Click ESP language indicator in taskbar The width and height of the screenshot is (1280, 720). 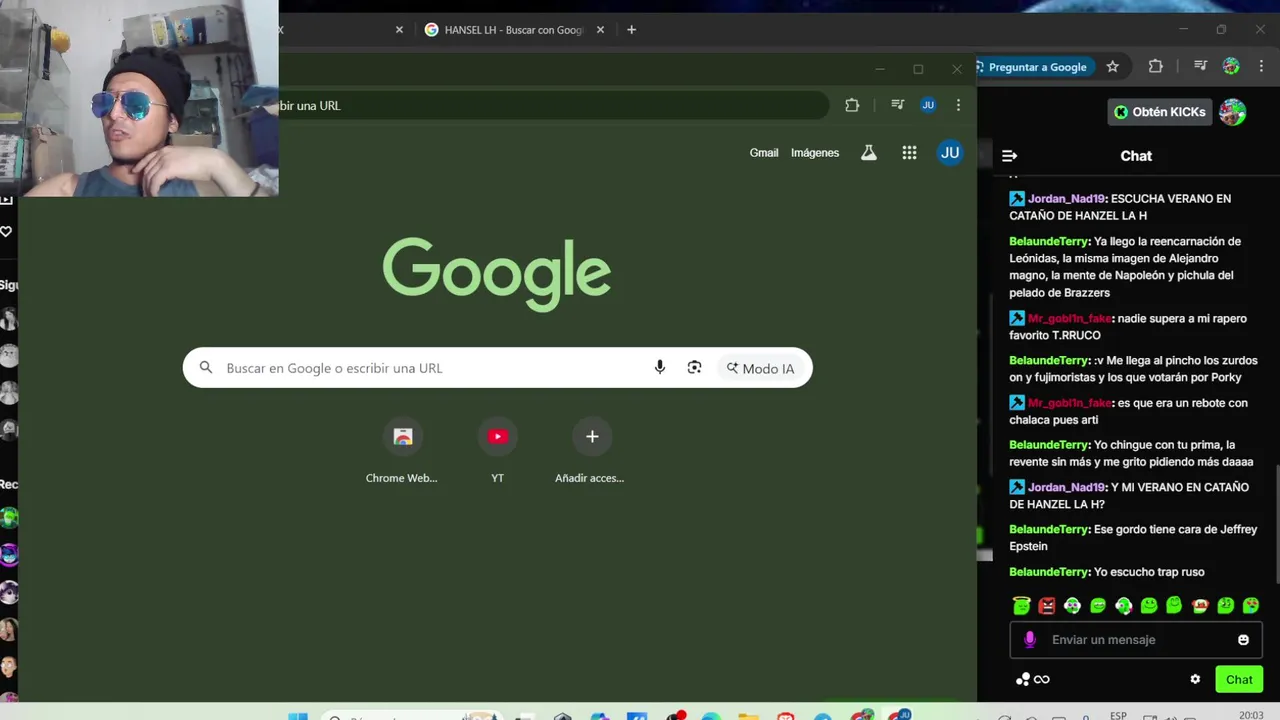point(1118,715)
